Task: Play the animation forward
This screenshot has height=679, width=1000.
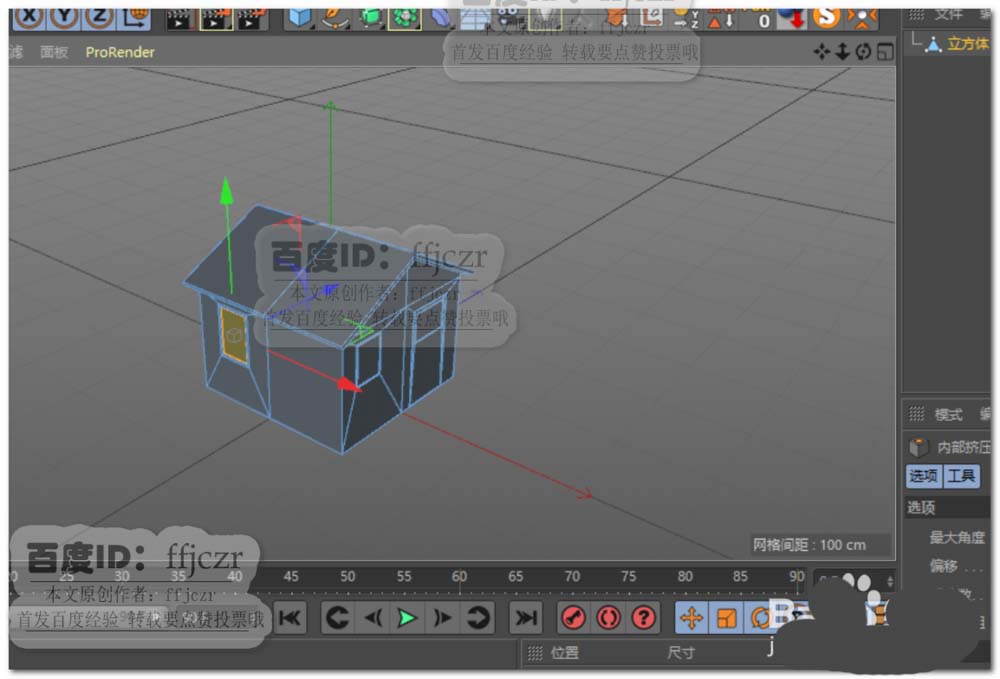Action: coord(407,618)
